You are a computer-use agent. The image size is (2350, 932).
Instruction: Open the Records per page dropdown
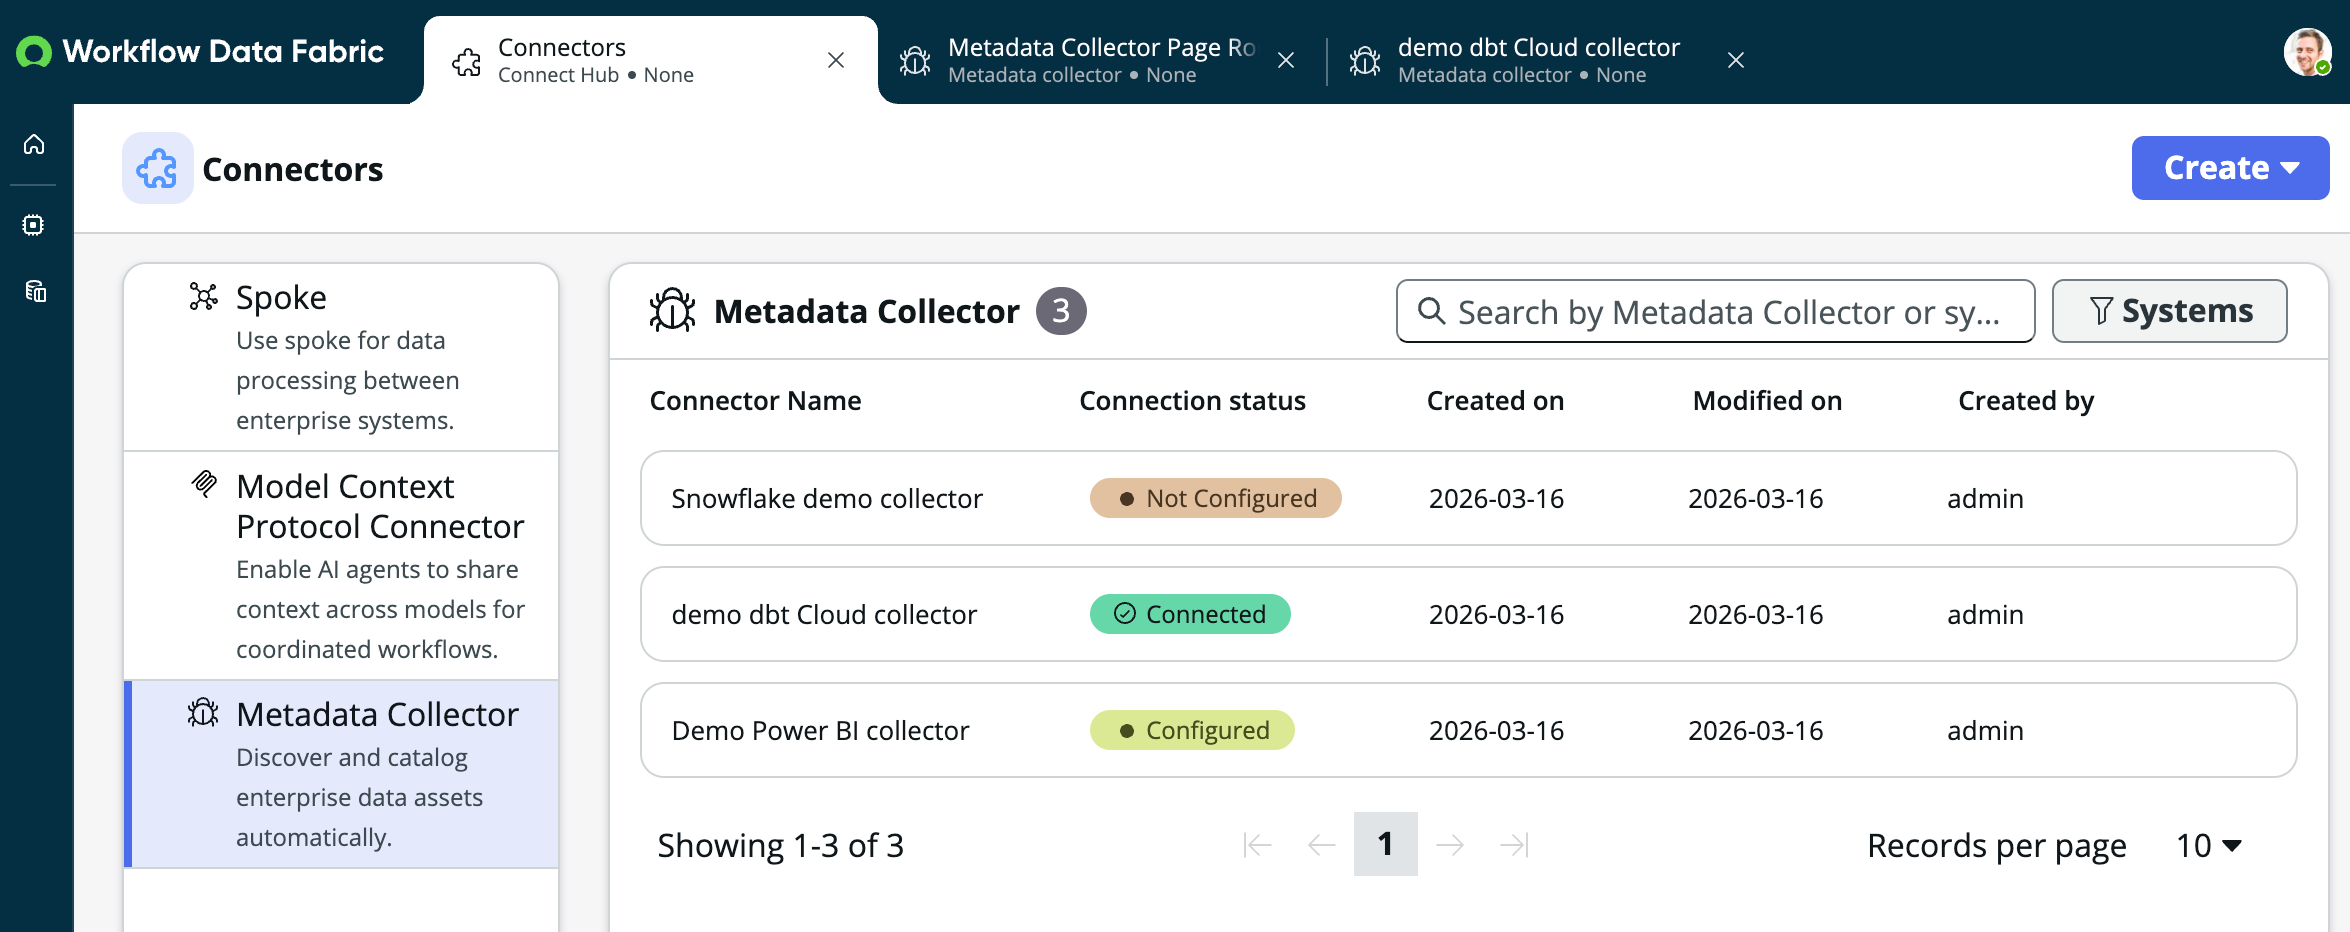click(2208, 846)
